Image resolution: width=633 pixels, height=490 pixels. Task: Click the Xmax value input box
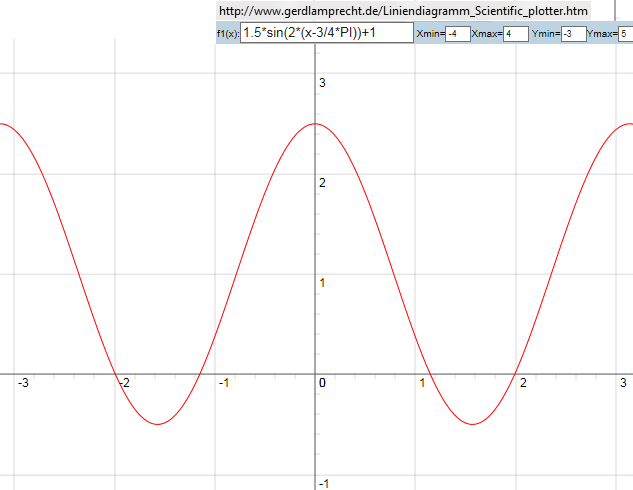[x=515, y=34]
